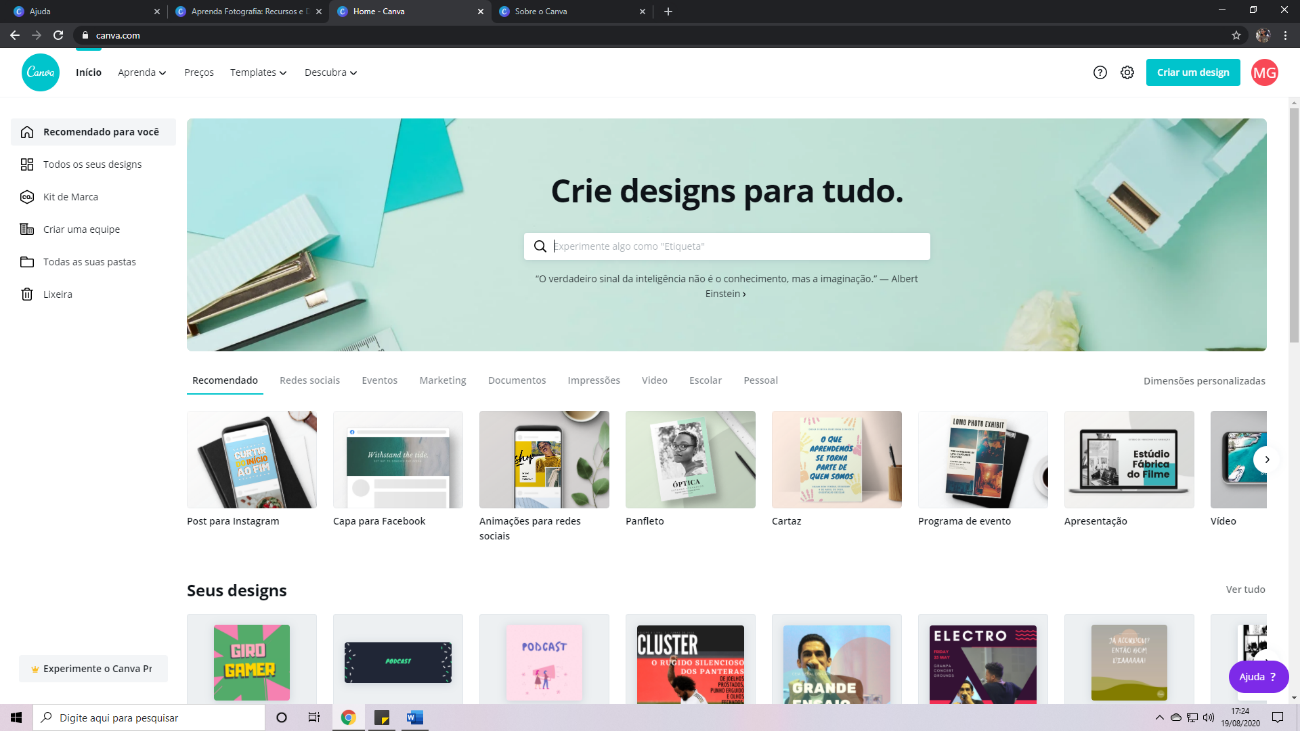Expand the Aprenda dropdown menu
Screen dimensions: 1300x731
(142, 72)
